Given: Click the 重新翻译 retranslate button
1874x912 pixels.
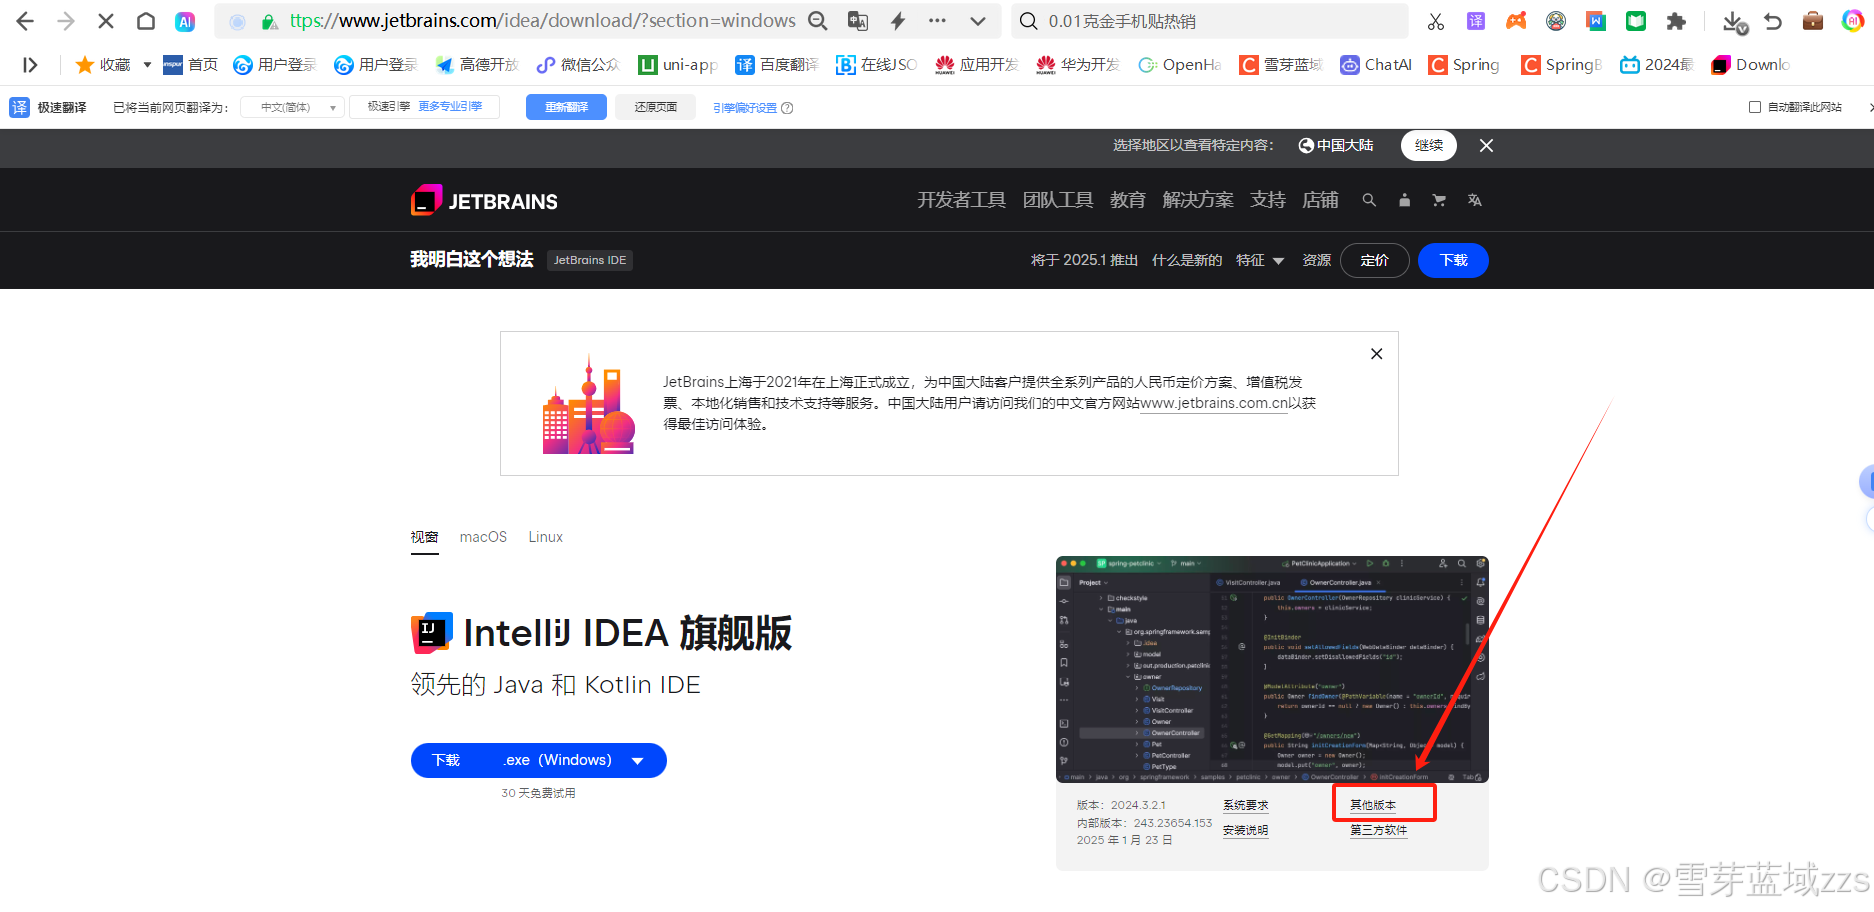Looking at the screenshot, I should [x=566, y=107].
